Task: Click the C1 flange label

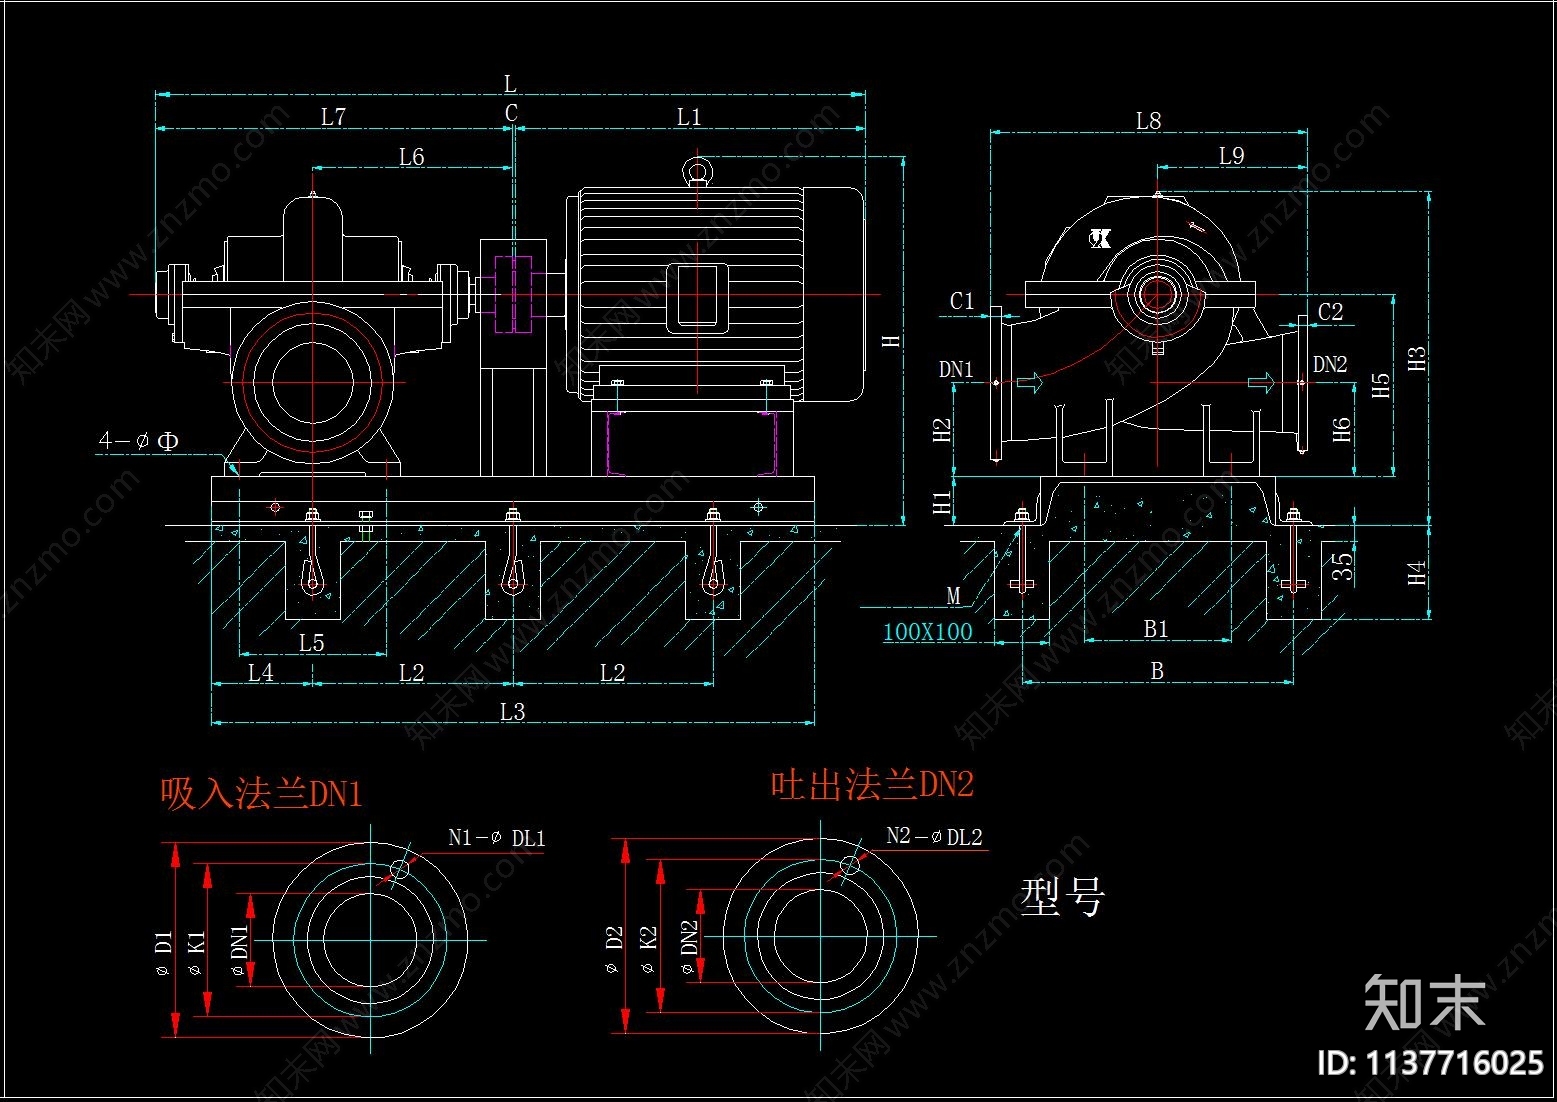Action: (x=962, y=301)
